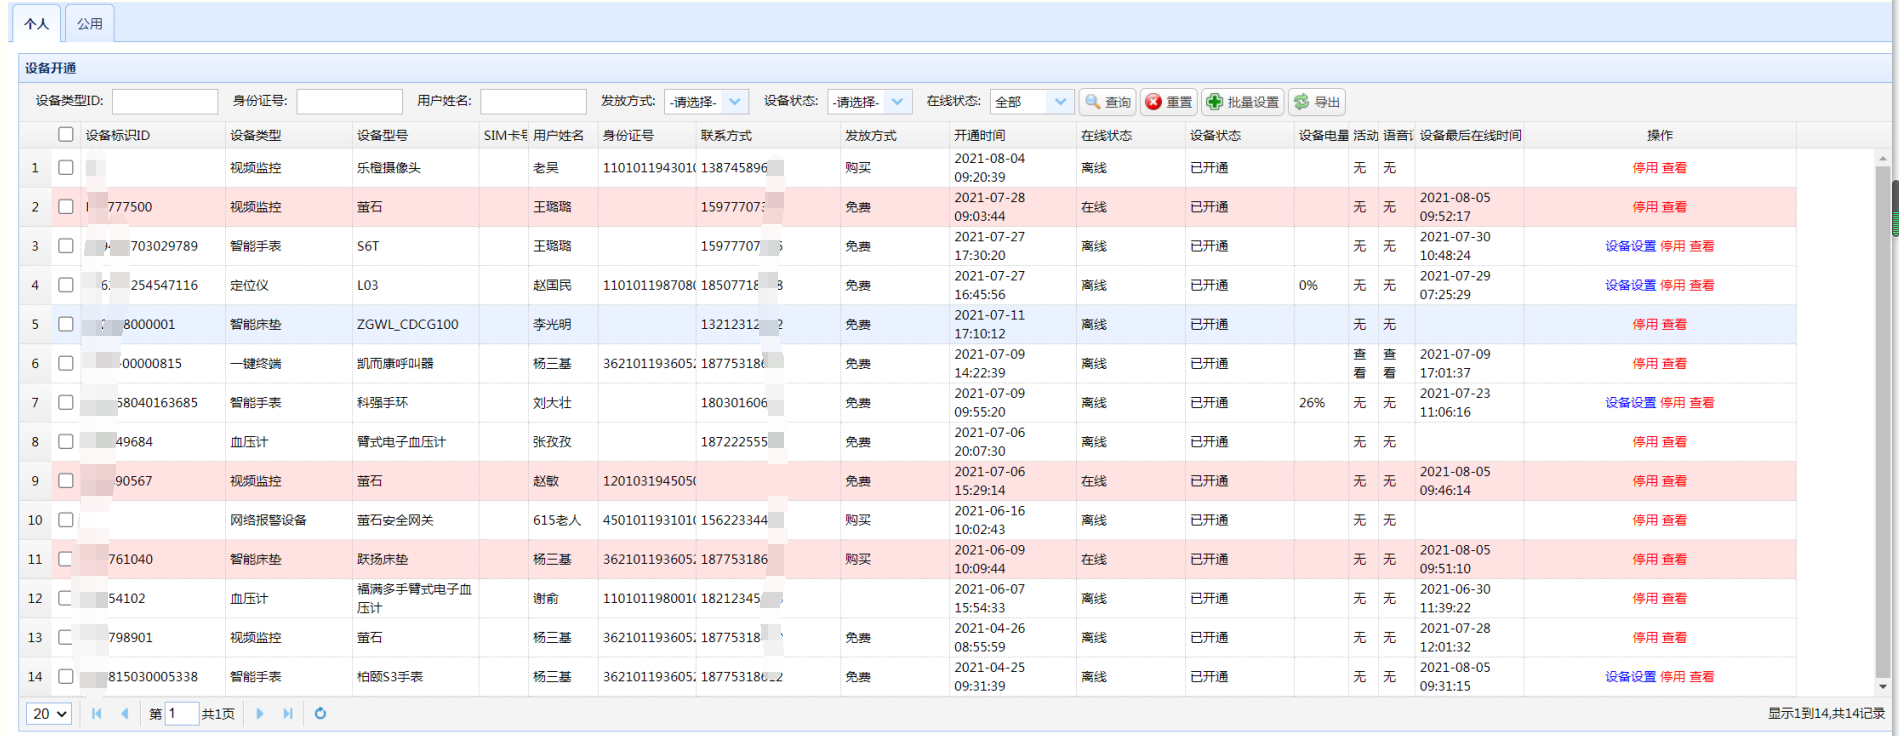
Task: Switch to the 公用 tab
Action: (90, 24)
